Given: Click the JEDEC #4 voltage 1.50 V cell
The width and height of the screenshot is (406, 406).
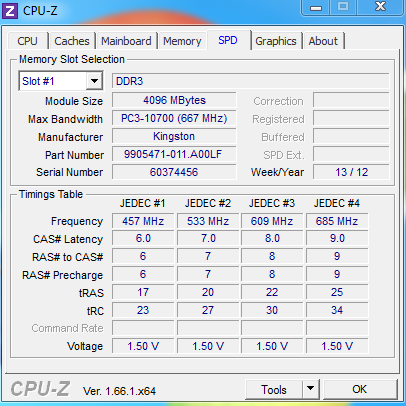Looking at the screenshot, I should (337, 346).
